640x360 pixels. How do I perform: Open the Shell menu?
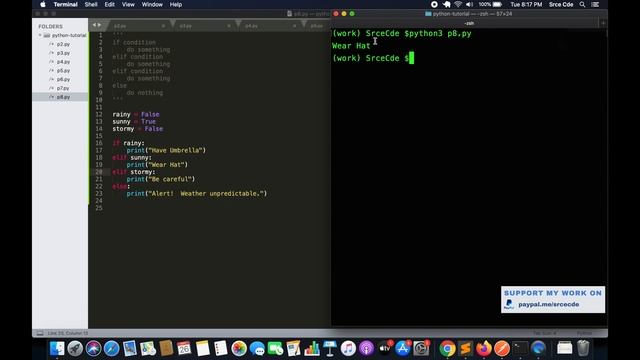coord(91,4)
